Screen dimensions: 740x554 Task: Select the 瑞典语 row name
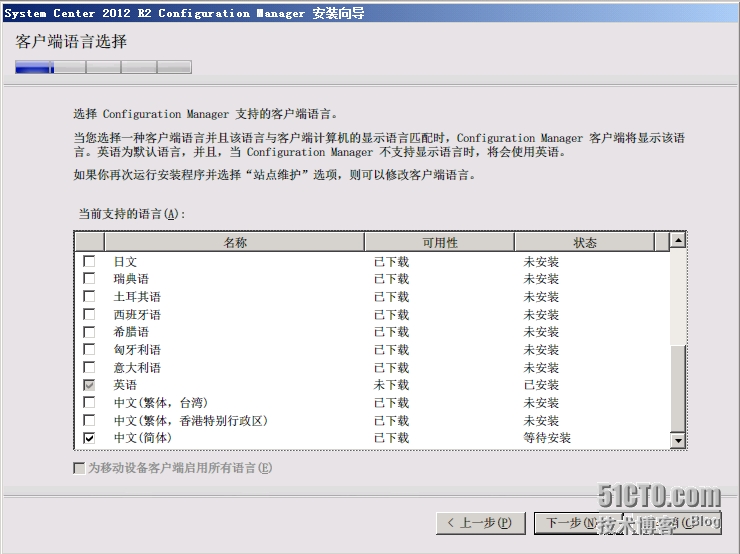tap(131, 279)
